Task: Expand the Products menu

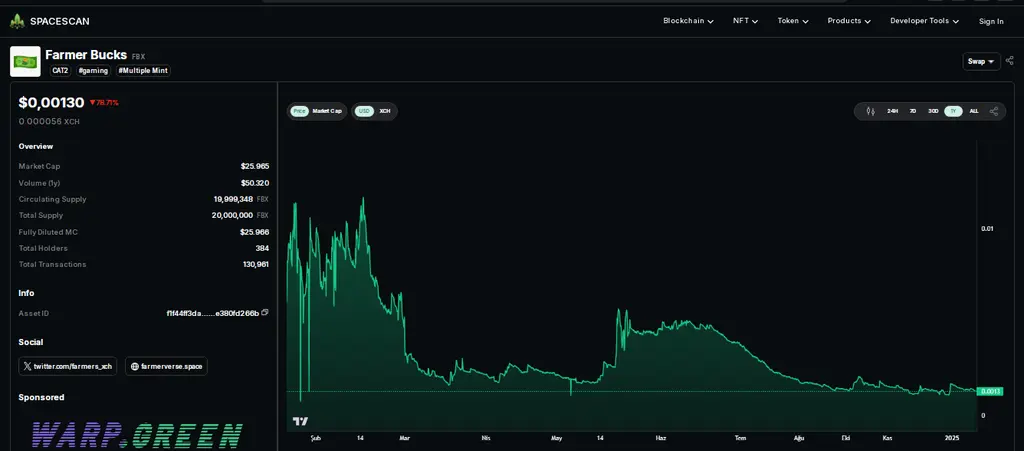Action: pyautogui.click(x=849, y=21)
